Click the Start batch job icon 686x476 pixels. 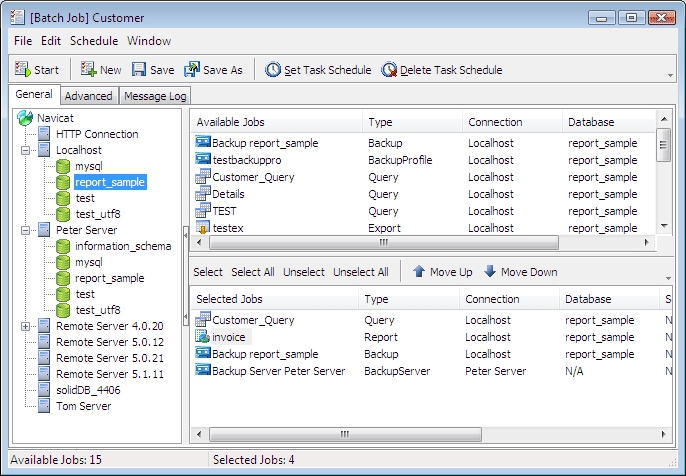click(22, 69)
